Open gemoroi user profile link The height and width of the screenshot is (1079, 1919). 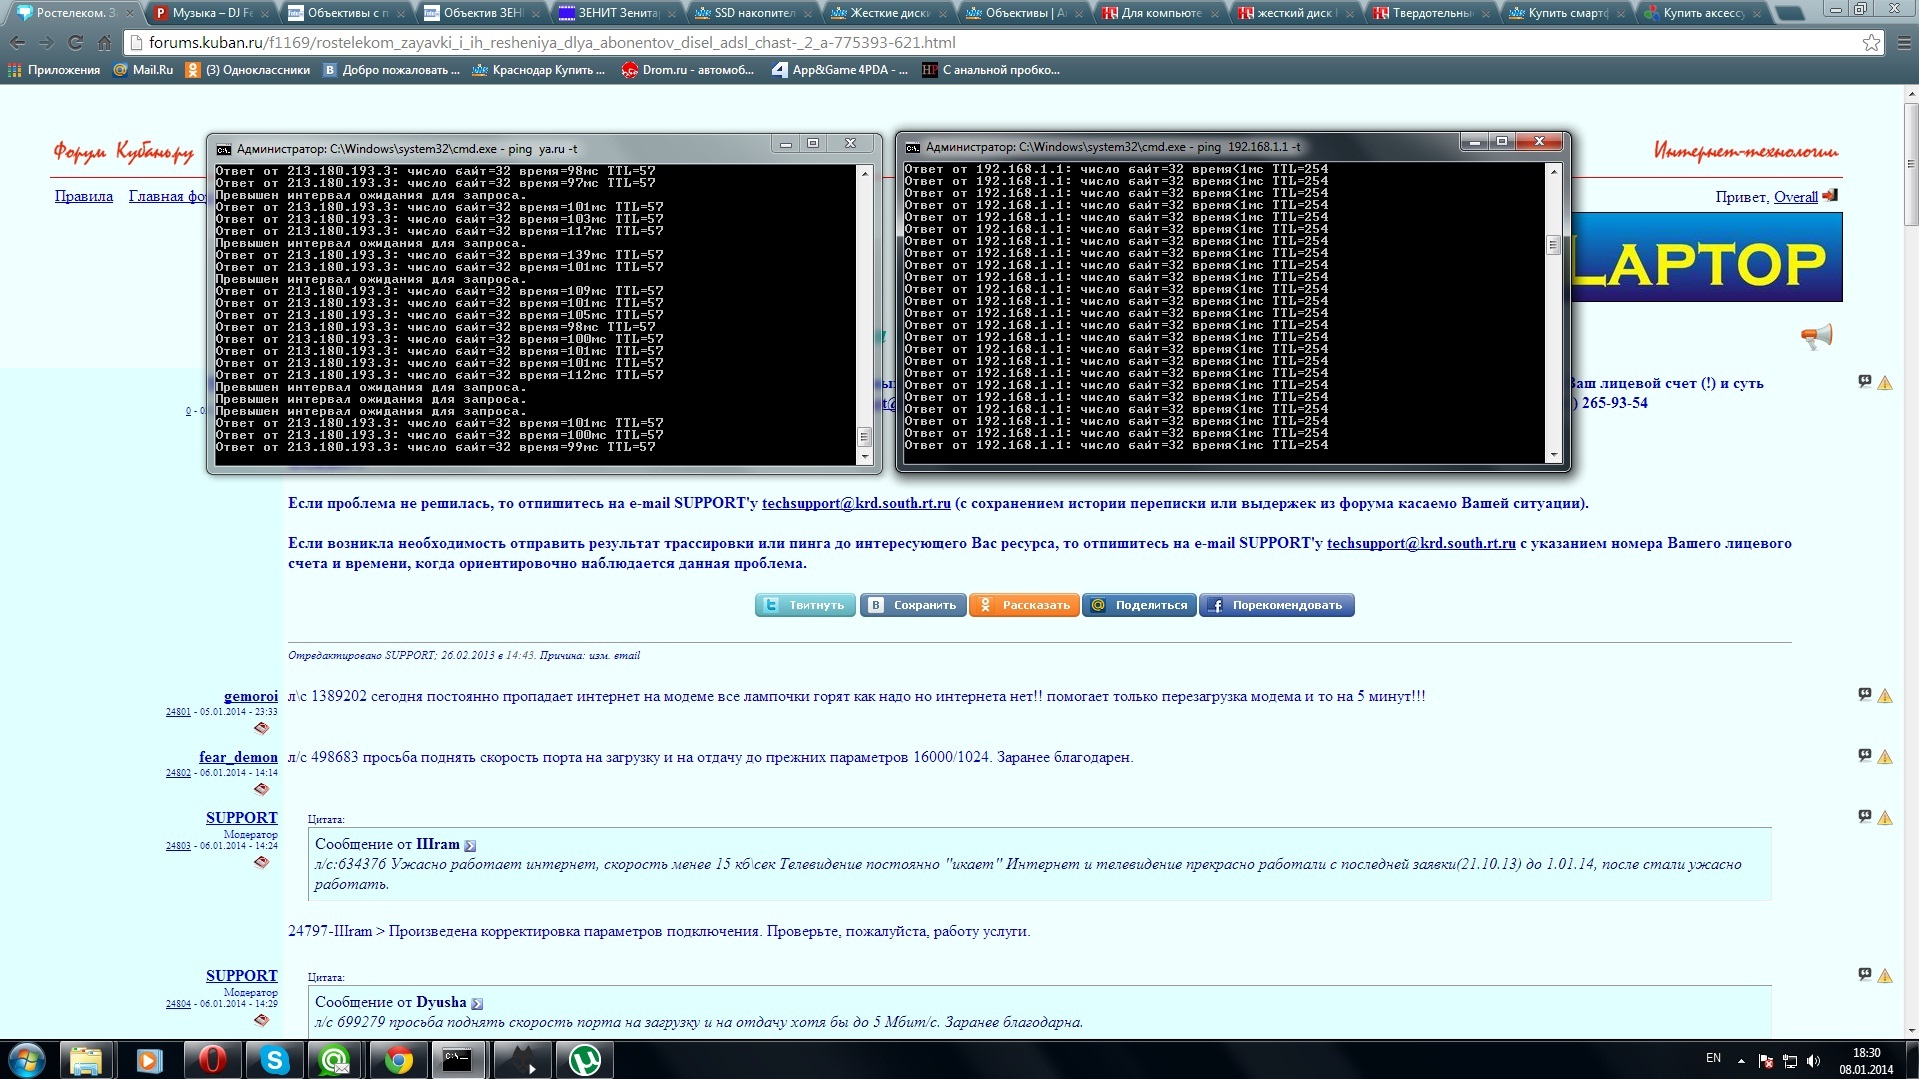point(250,696)
